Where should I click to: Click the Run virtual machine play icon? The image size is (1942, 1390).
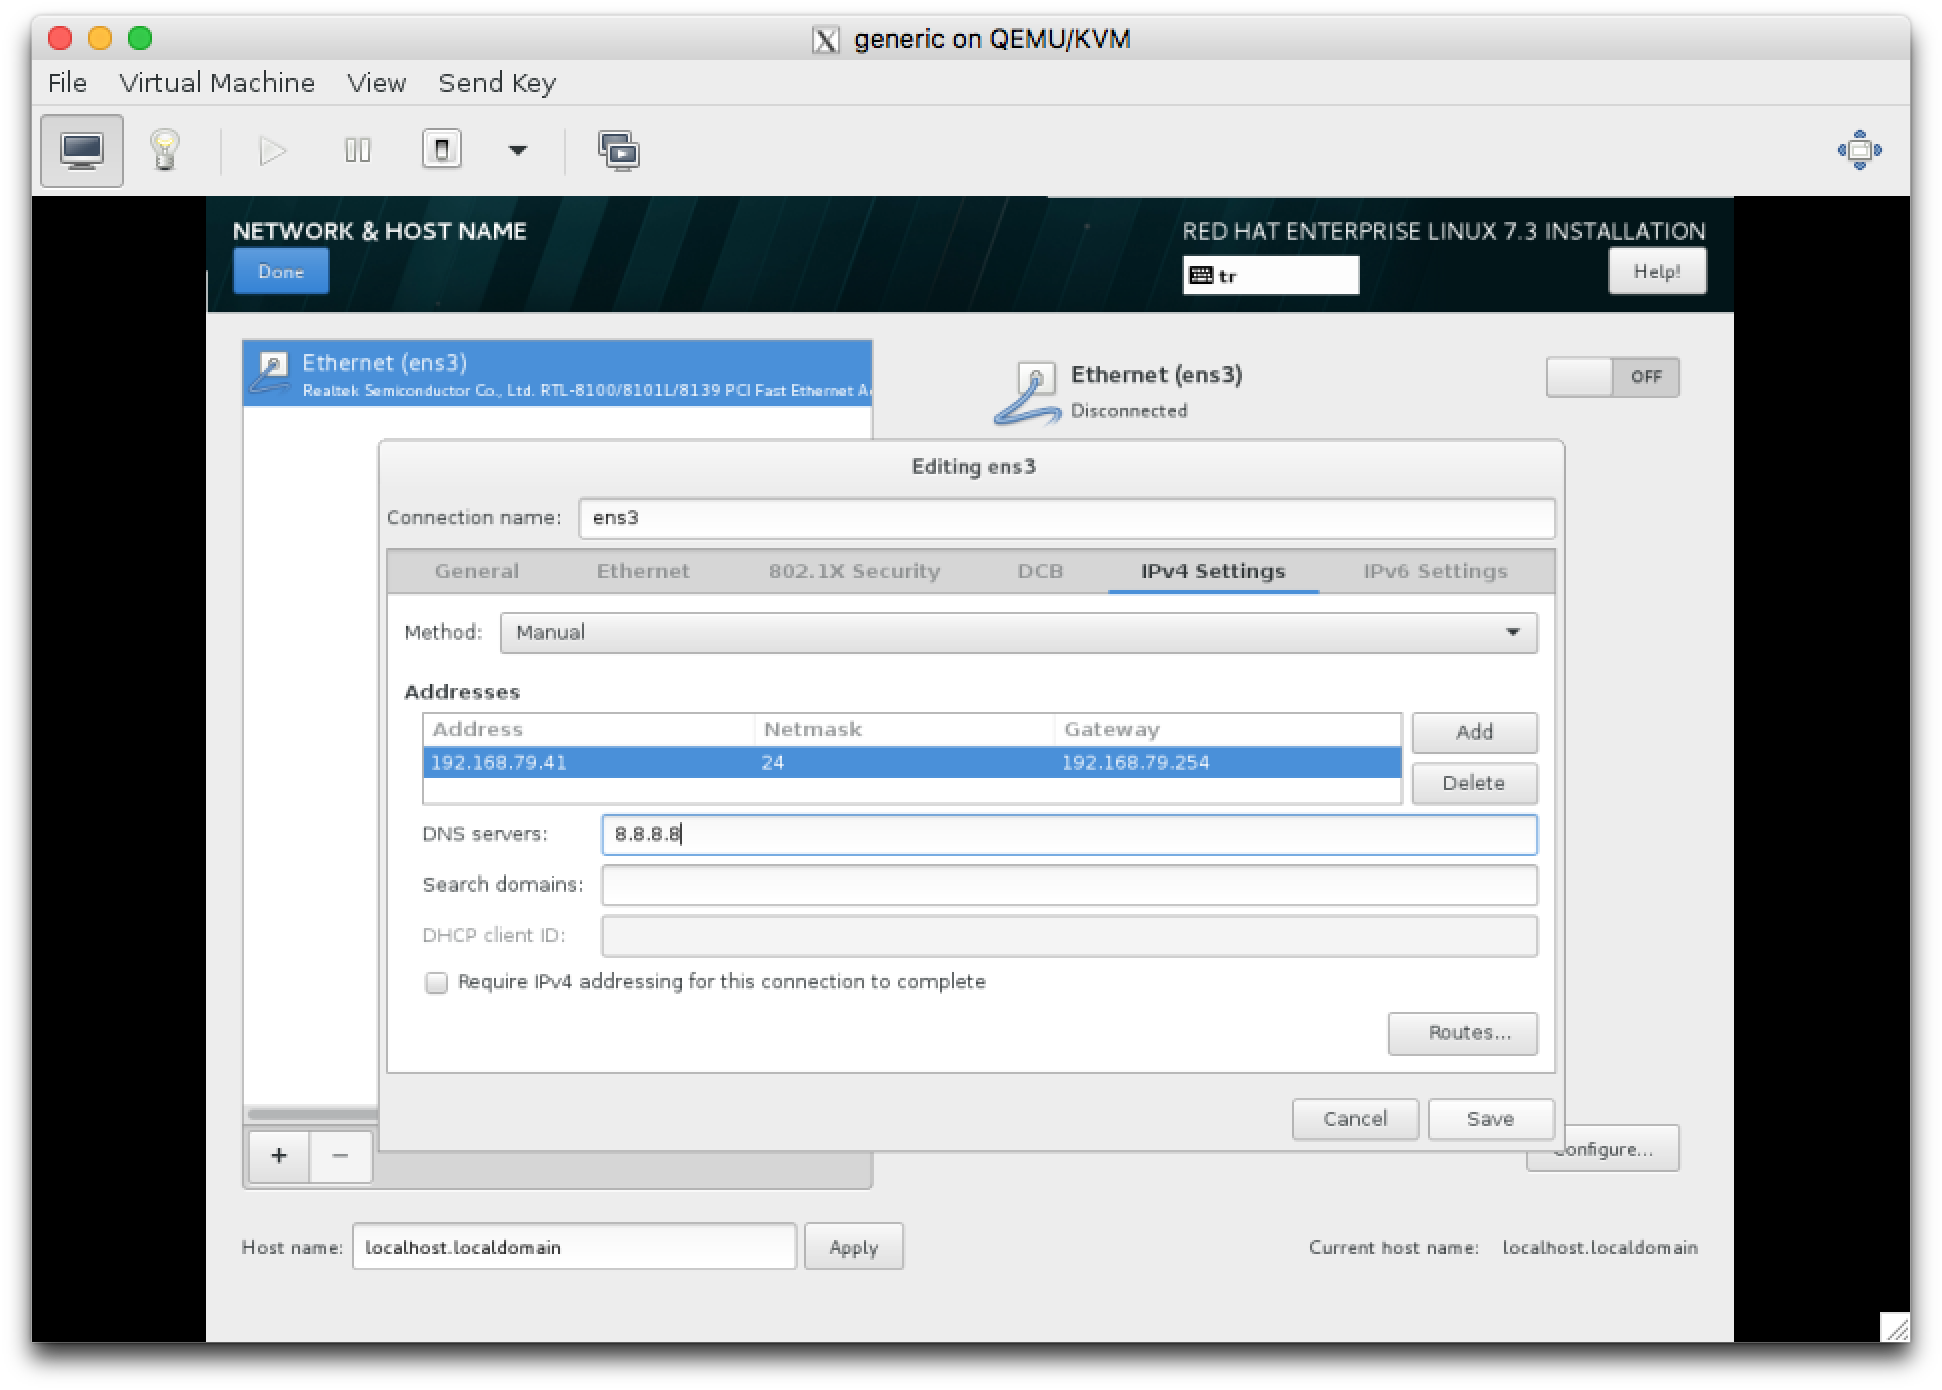click(x=273, y=151)
